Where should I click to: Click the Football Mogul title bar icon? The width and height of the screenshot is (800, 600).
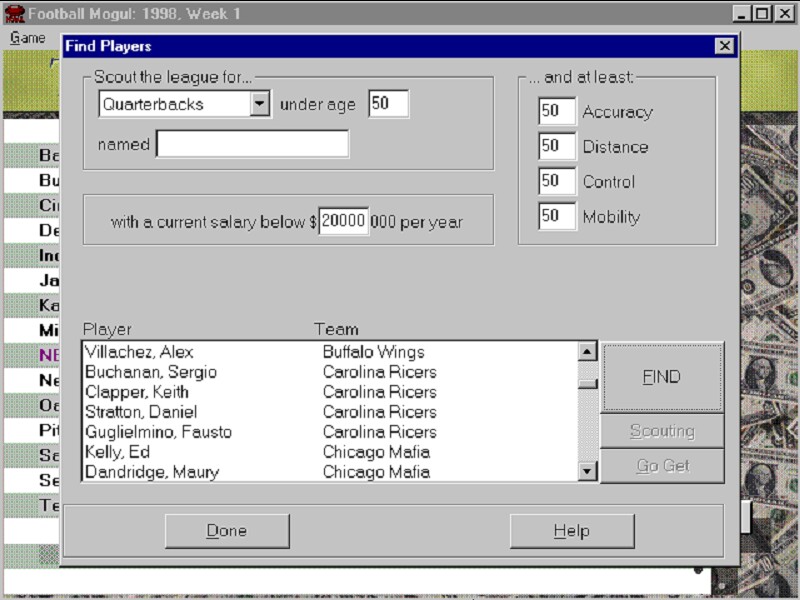(14, 14)
